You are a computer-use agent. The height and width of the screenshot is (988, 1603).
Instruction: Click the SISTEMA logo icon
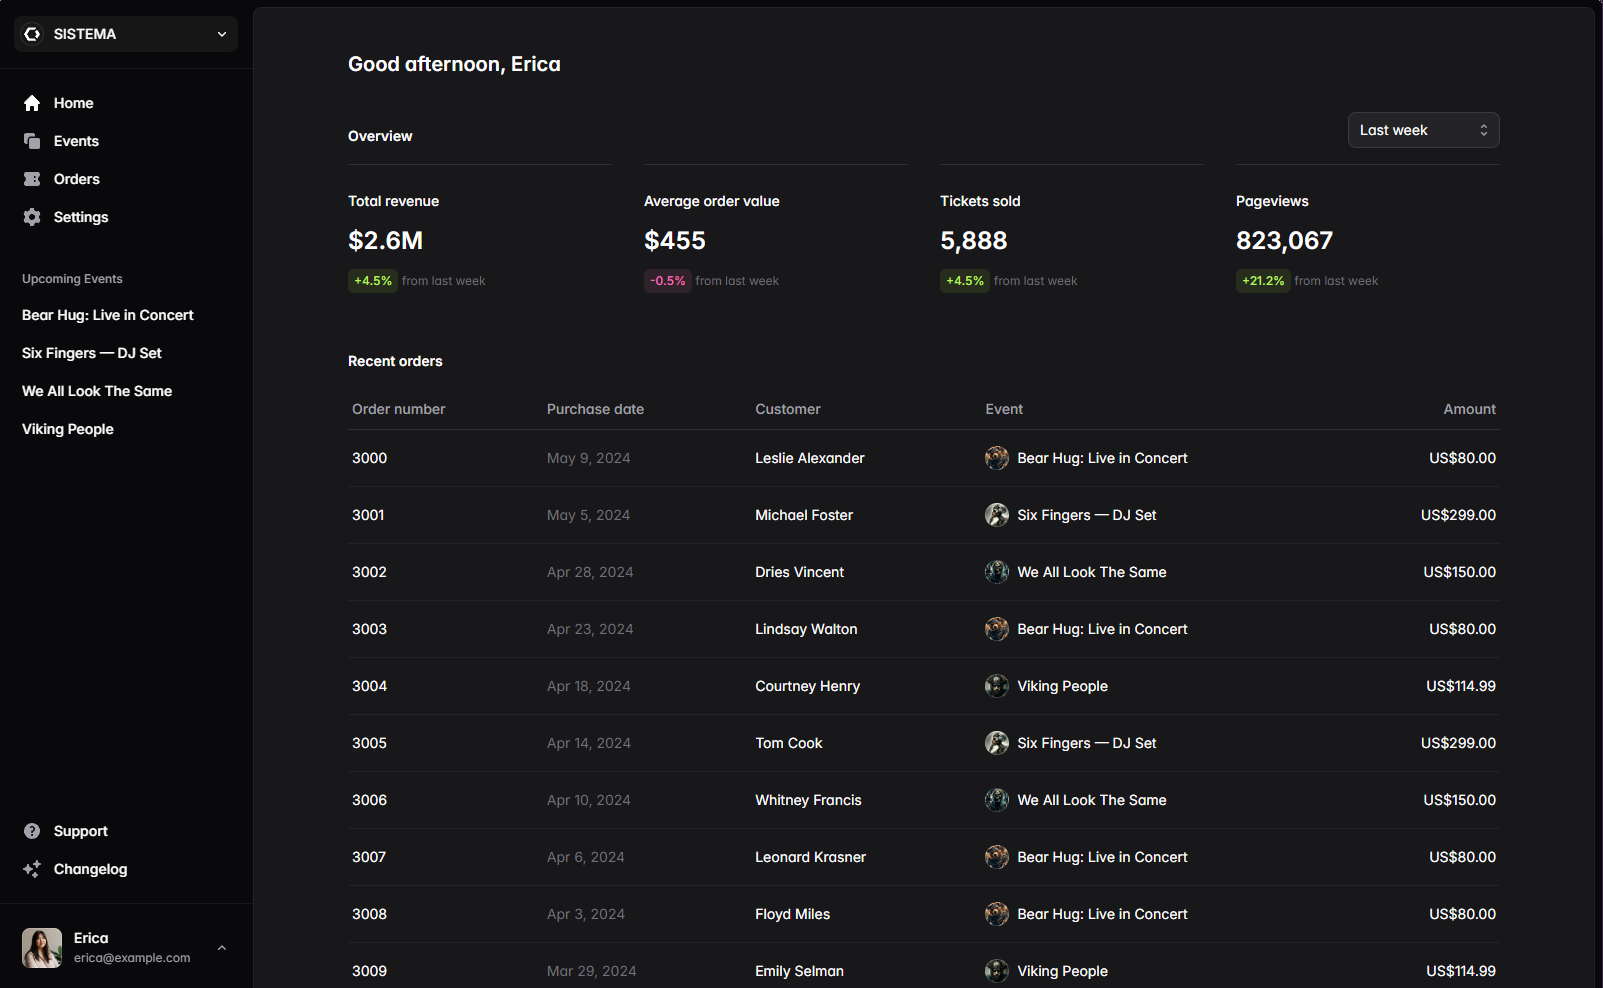click(33, 34)
